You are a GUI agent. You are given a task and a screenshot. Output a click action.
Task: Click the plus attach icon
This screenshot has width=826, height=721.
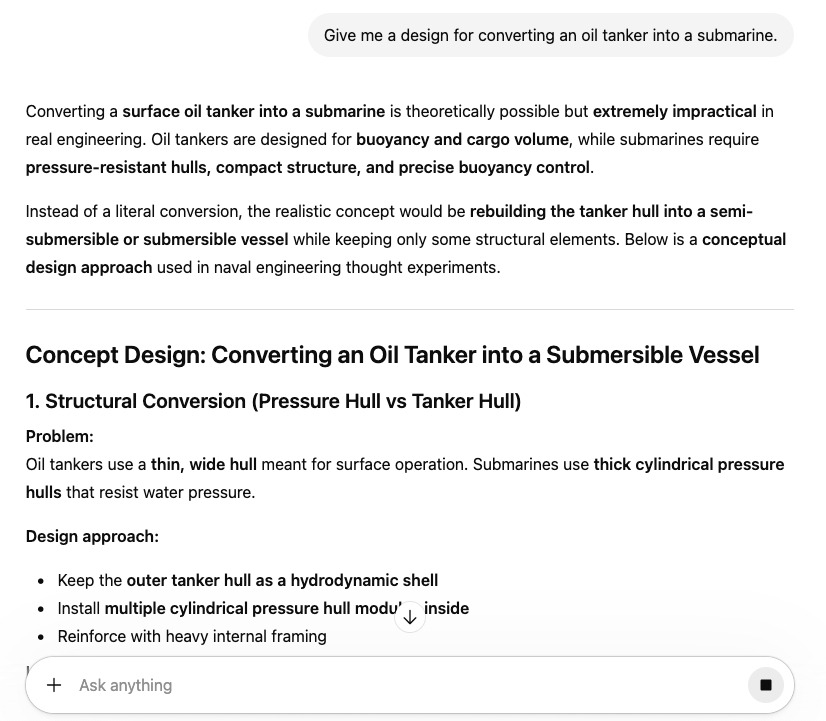[x=54, y=685]
